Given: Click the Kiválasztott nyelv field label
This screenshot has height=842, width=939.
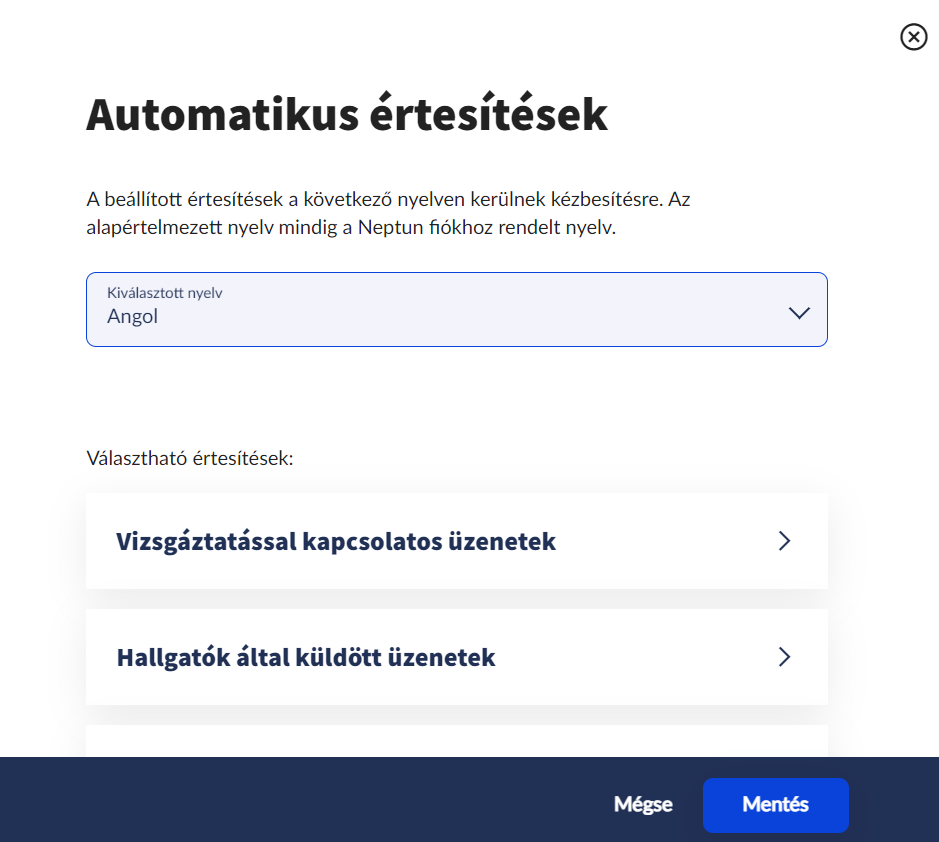Looking at the screenshot, I should 164,294.
